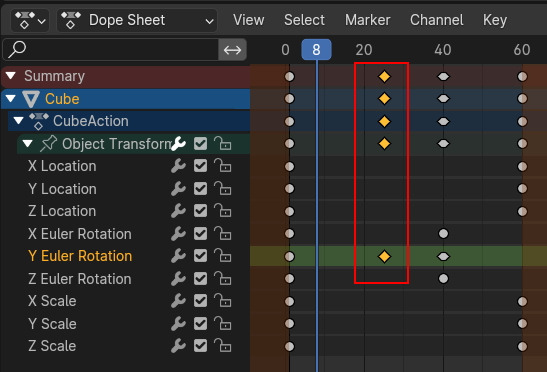Toggle Z Scale modifiers wrench
The width and height of the screenshot is (547, 372).
[178, 346]
